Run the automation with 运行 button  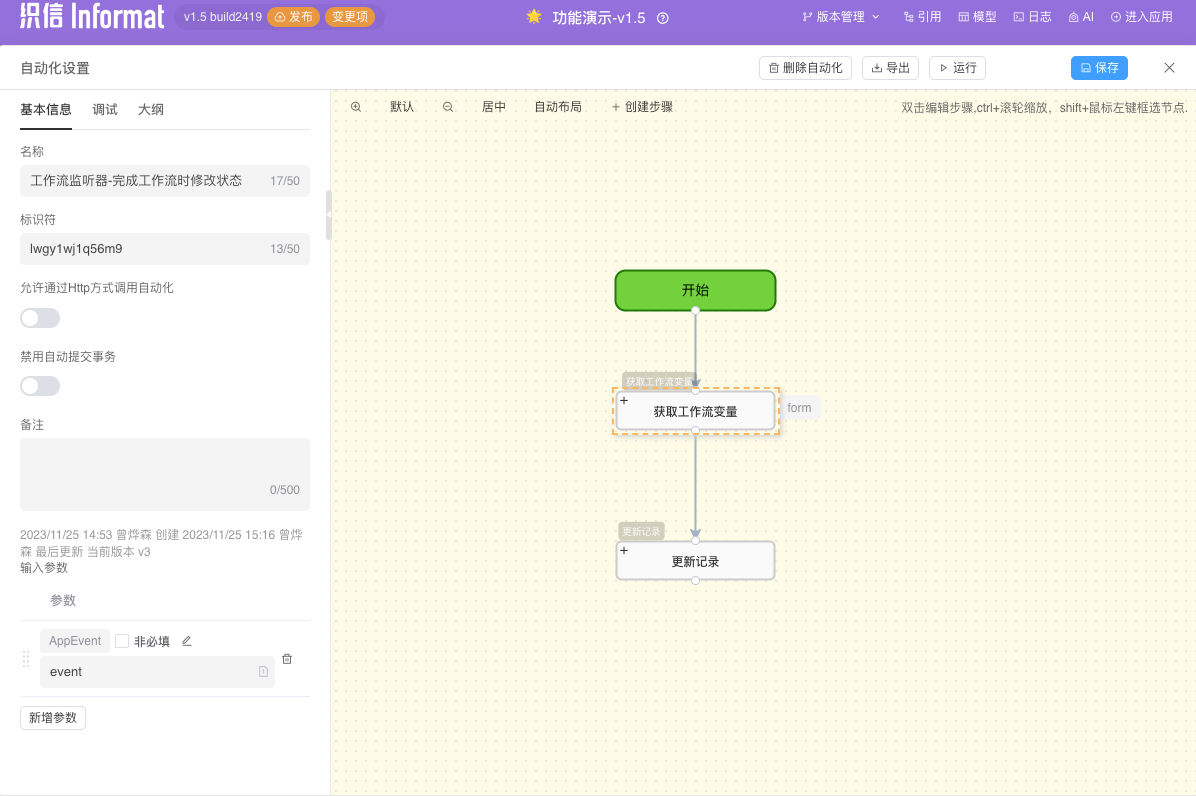956,68
